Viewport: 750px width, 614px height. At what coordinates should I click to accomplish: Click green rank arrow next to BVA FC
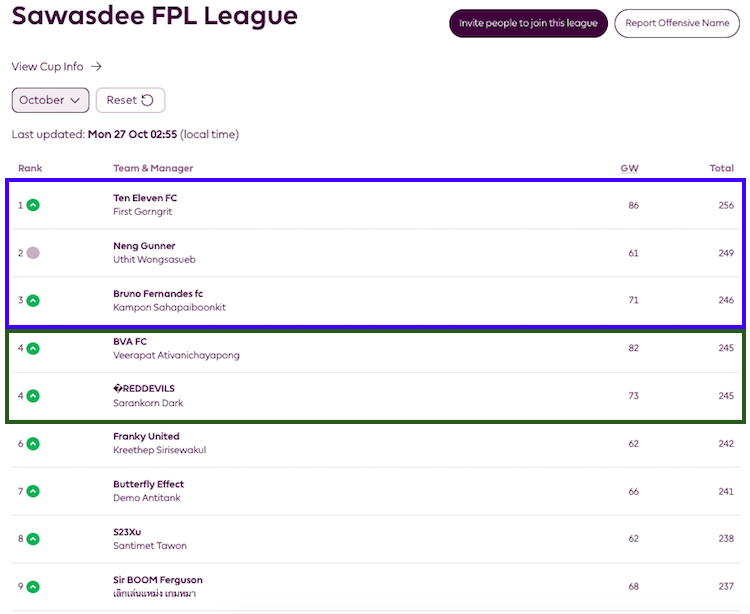[x=33, y=348]
